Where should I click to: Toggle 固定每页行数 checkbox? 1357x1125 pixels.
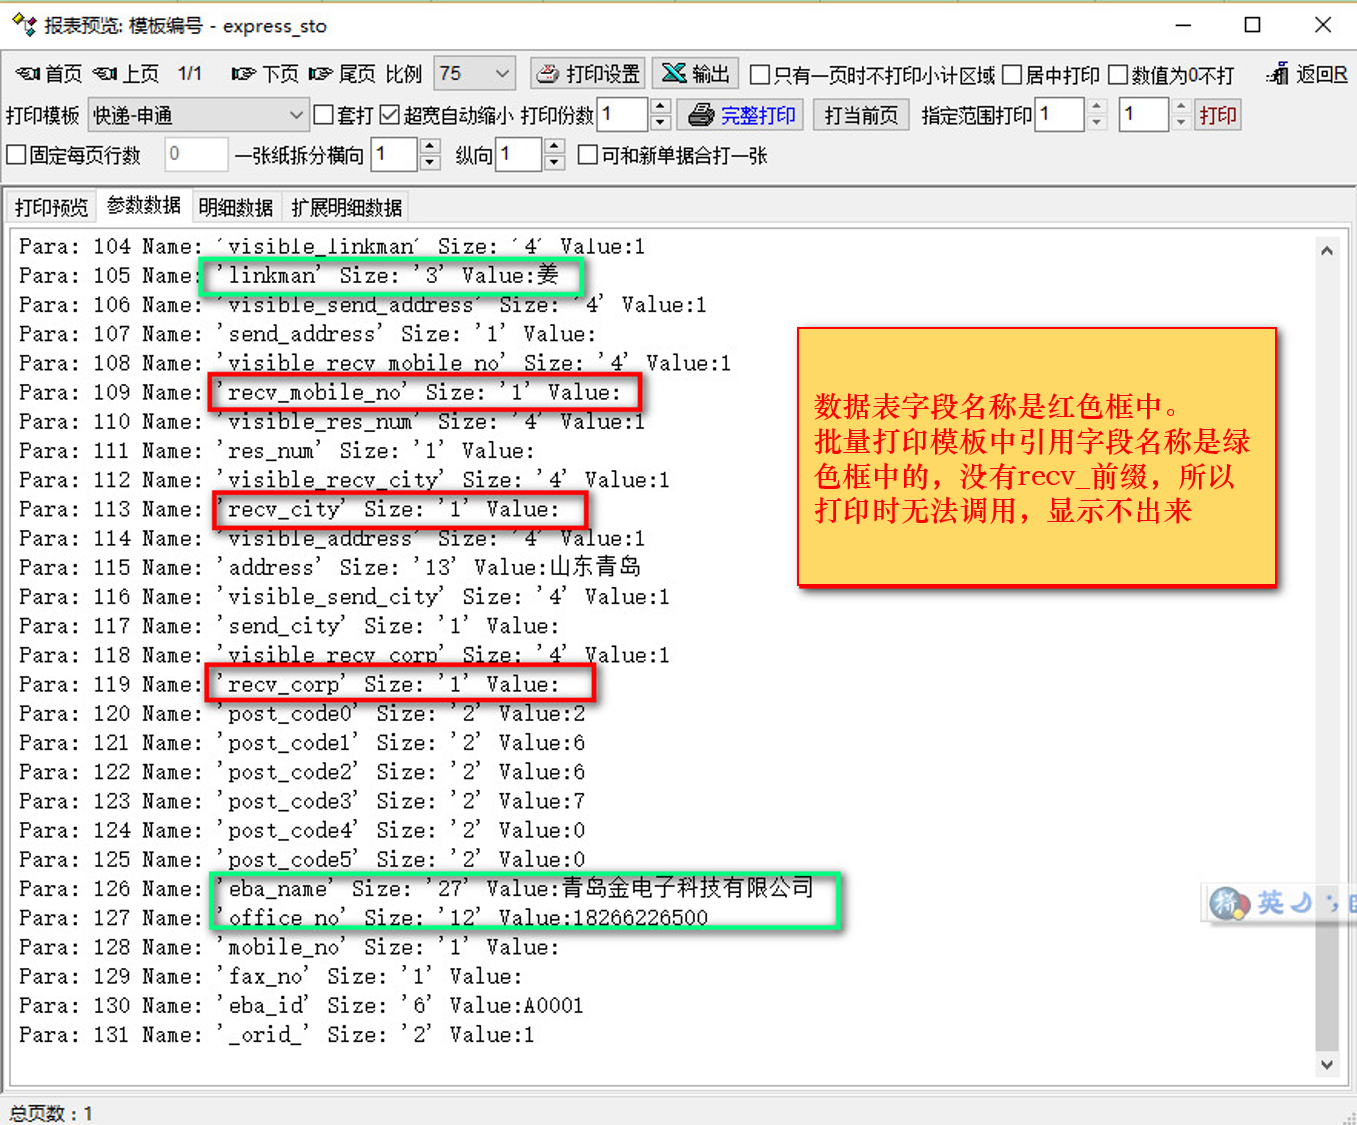coord(16,155)
